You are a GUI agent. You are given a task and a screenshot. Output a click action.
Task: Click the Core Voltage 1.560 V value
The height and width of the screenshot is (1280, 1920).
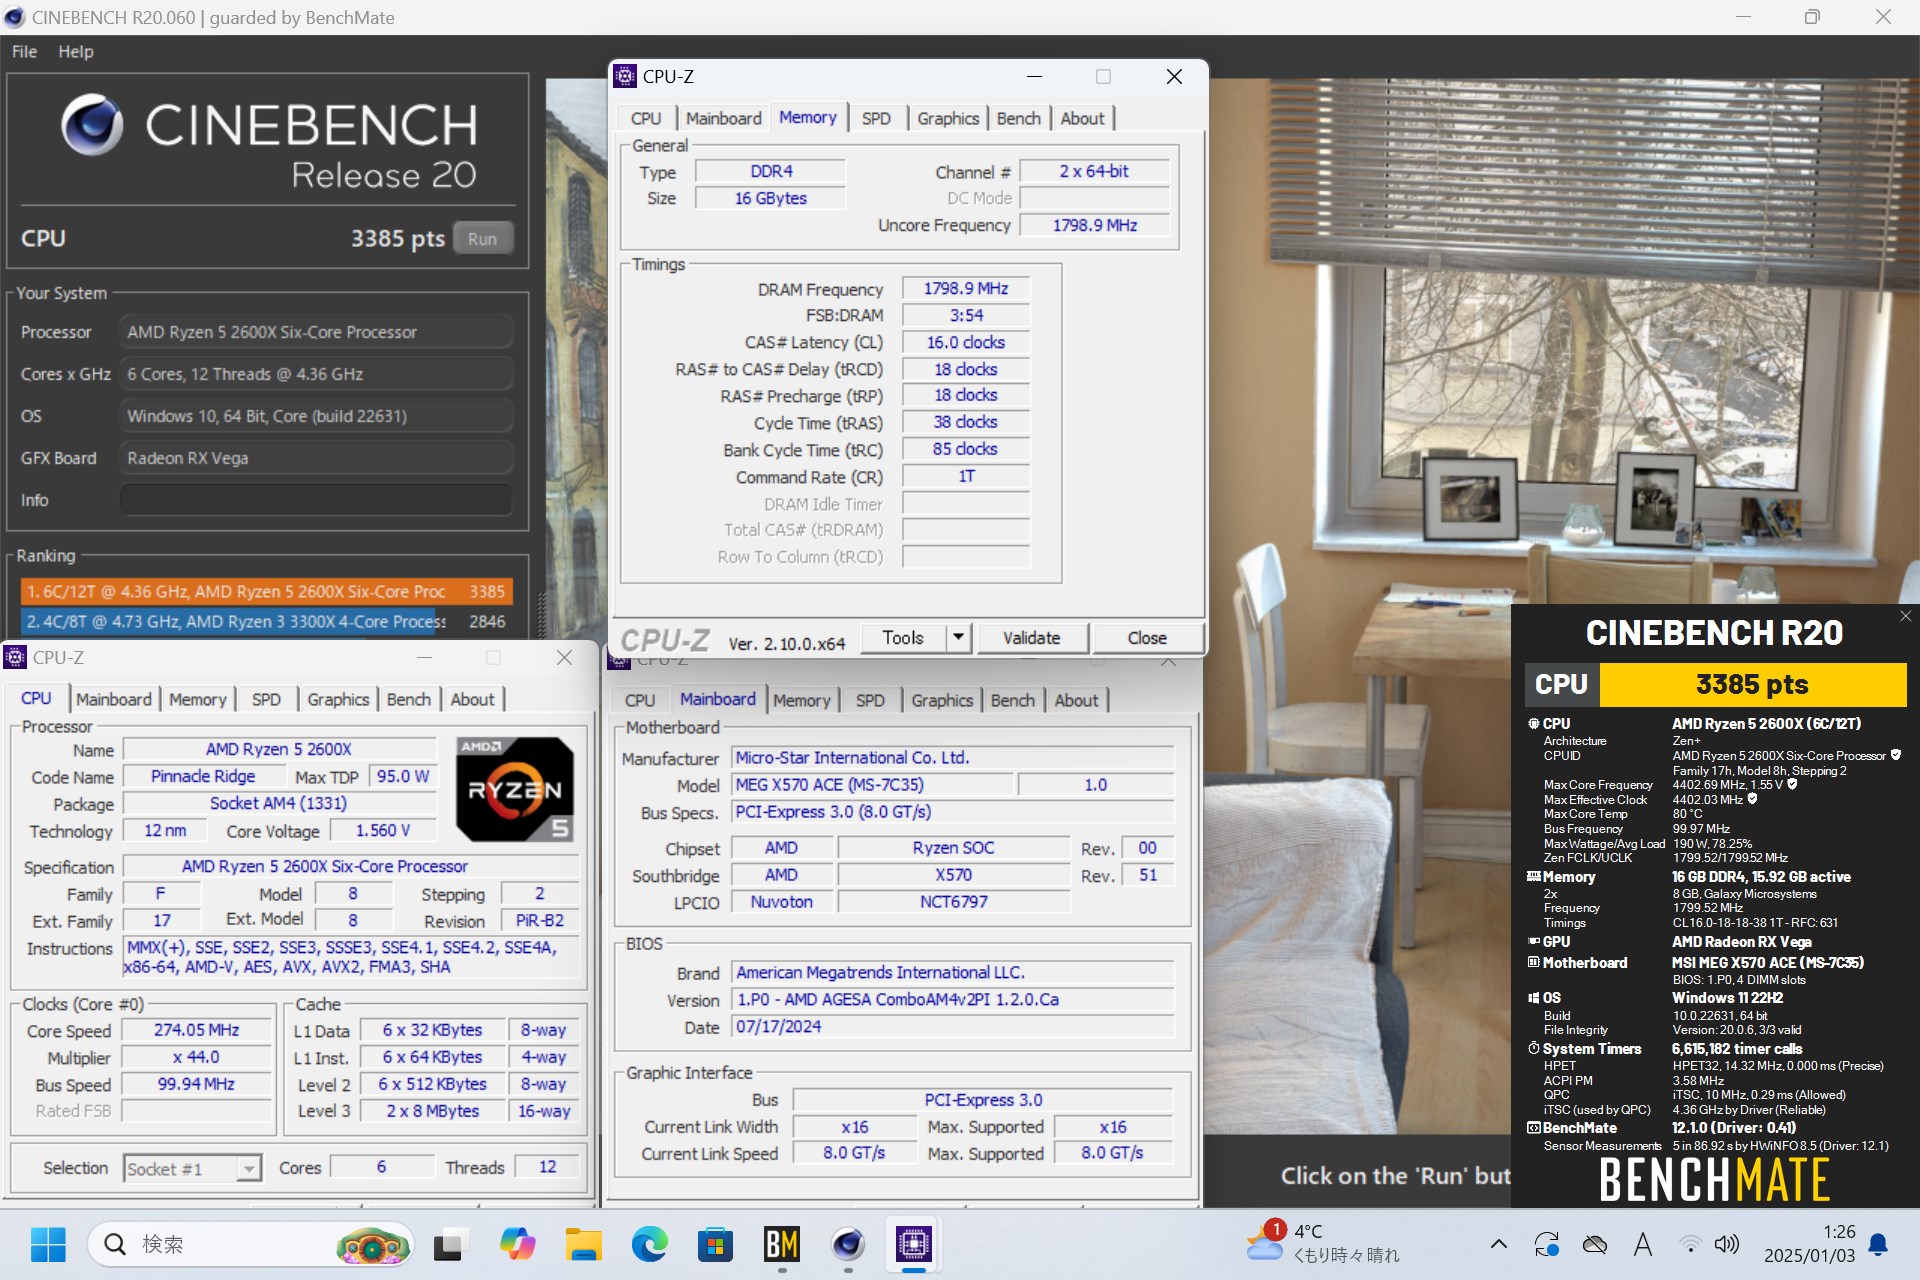(x=383, y=831)
